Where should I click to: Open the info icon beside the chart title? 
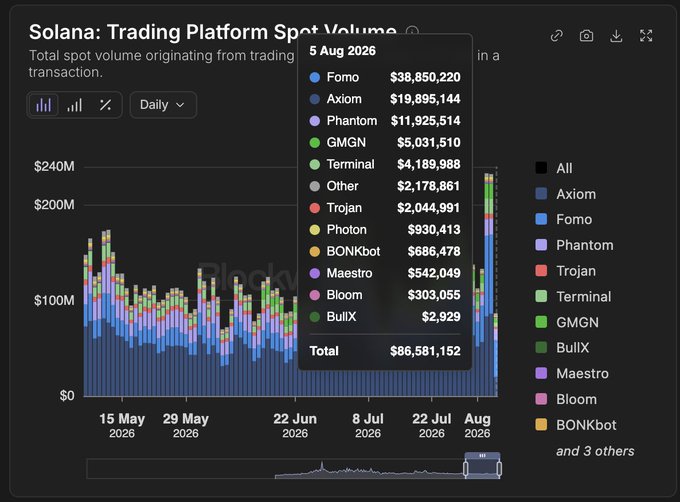tap(412, 31)
